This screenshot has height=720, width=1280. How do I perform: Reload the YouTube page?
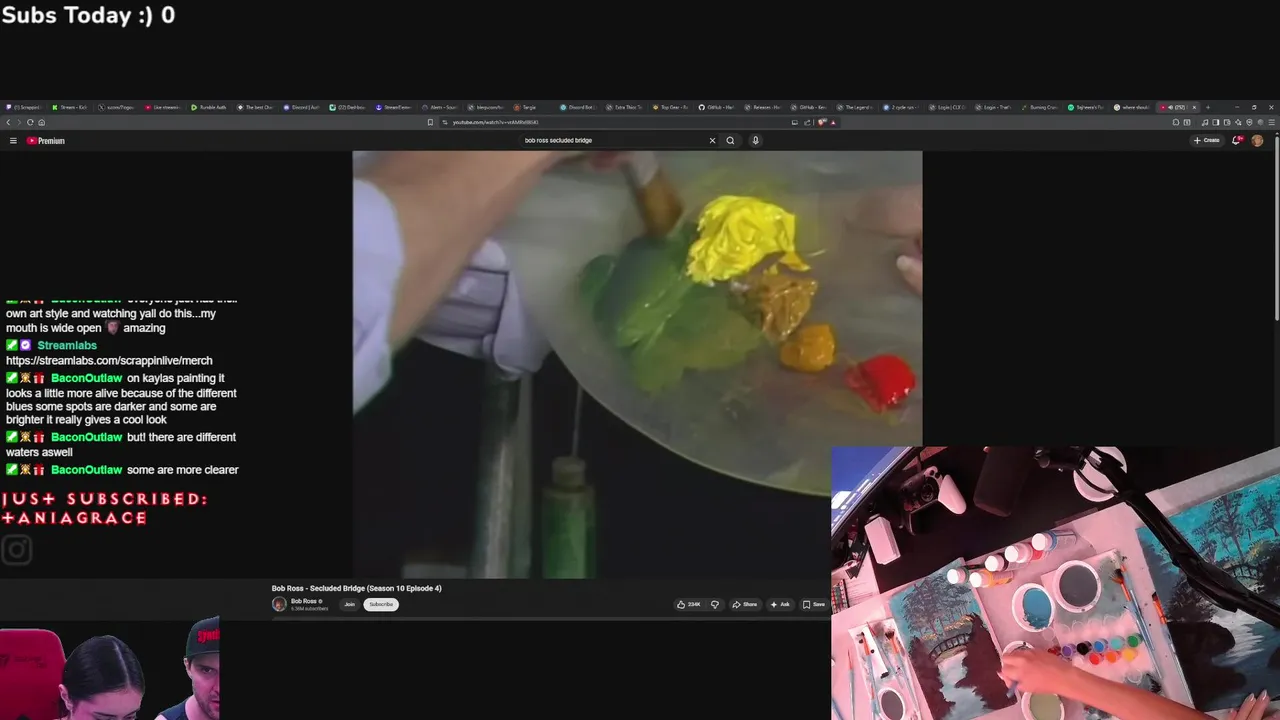(x=30, y=122)
